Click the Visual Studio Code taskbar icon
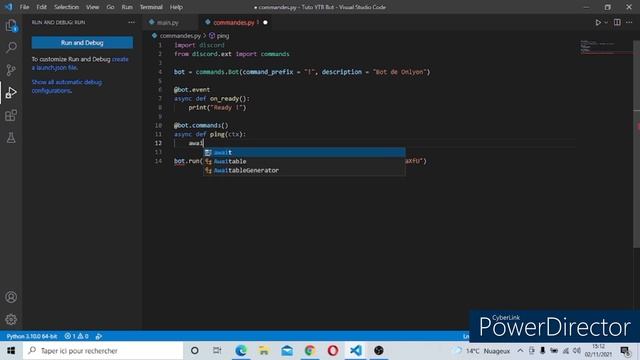 pyautogui.click(x=356, y=351)
